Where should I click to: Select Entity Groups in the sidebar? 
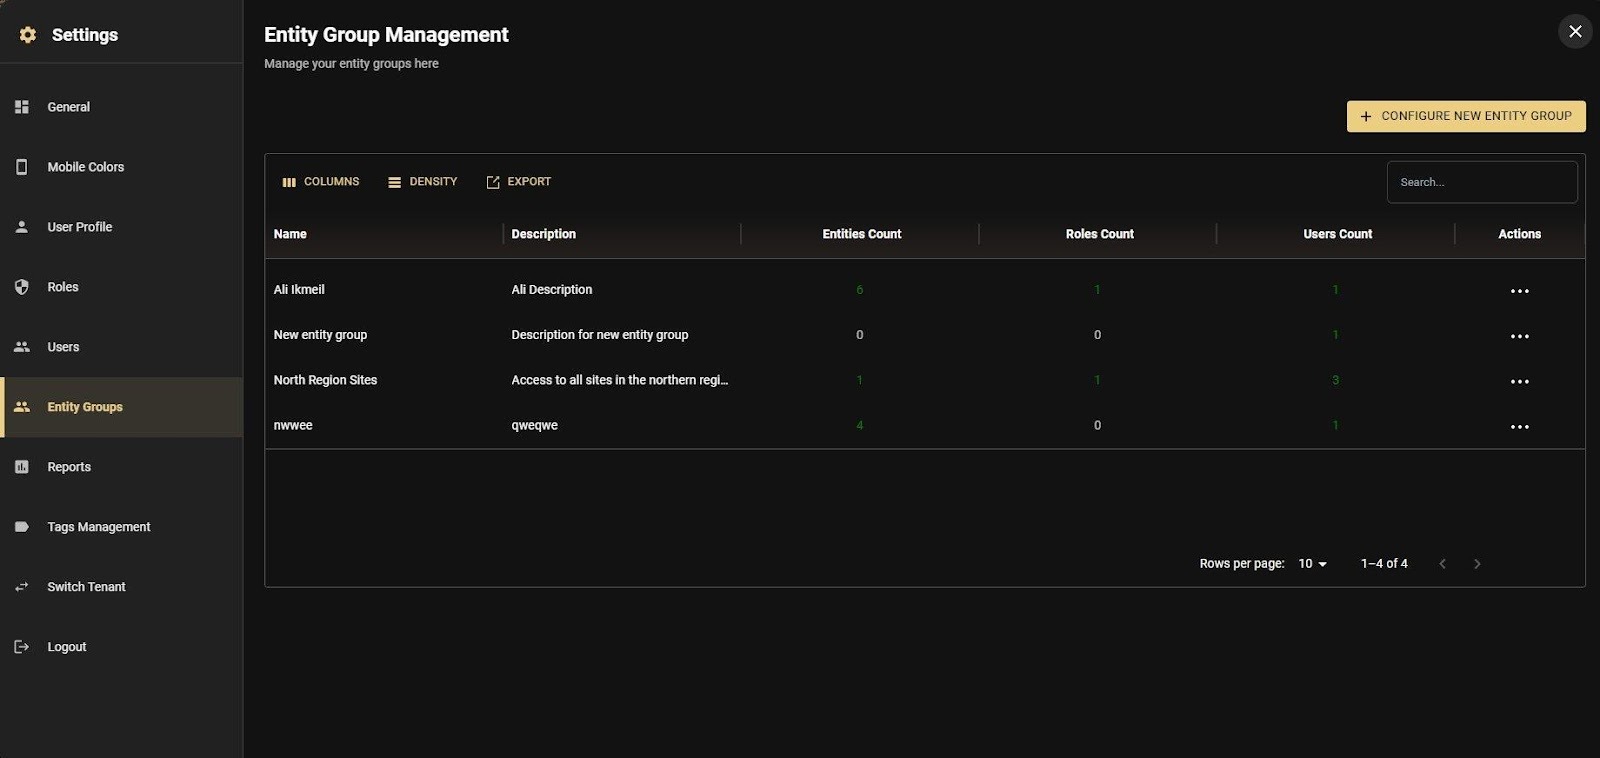coord(85,407)
